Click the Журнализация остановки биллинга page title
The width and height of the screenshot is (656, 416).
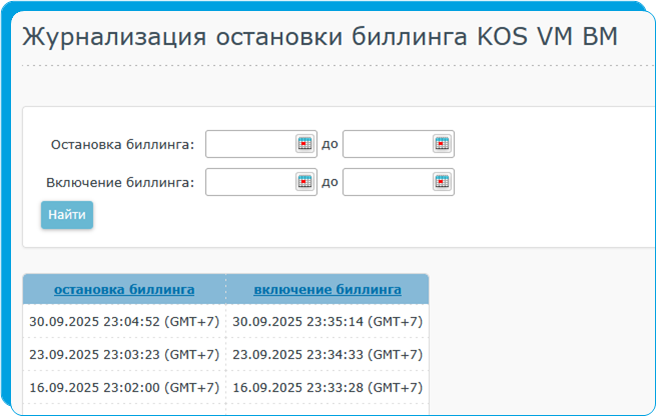(320, 37)
